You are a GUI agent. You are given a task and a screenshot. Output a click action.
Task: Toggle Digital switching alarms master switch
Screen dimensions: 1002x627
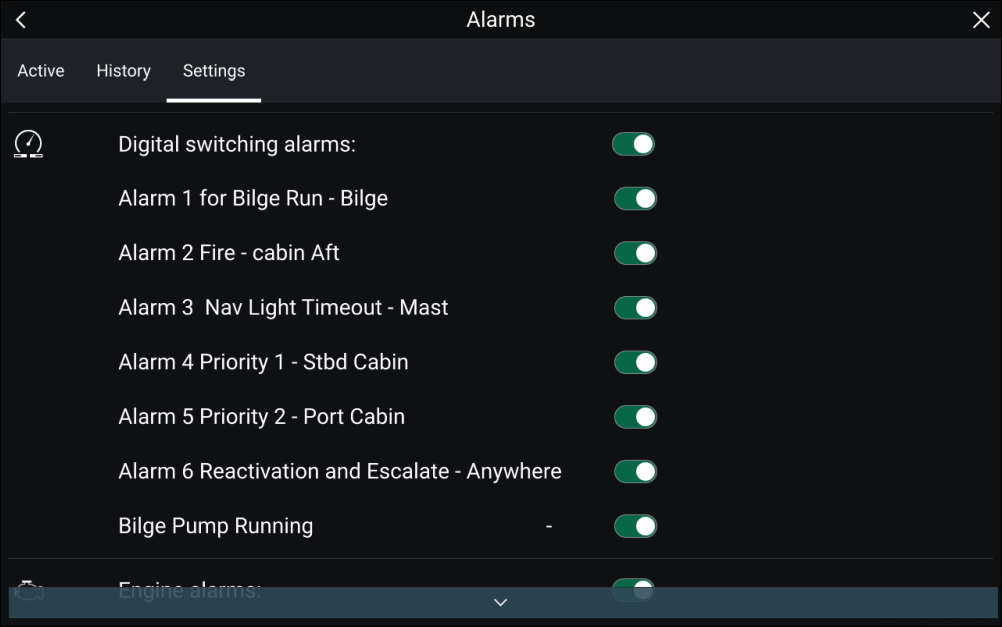(x=633, y=144)
